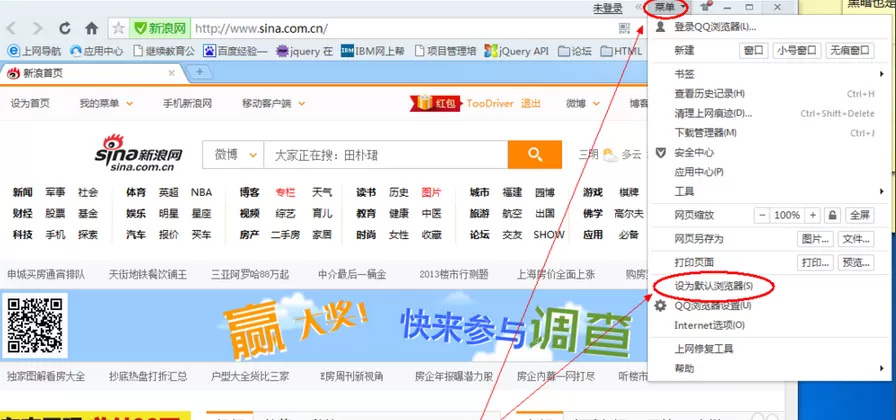The width and height of the screenshot is (896, 420).
Task: Open the jQuery API bookmark
Action: tap(516, 51)
